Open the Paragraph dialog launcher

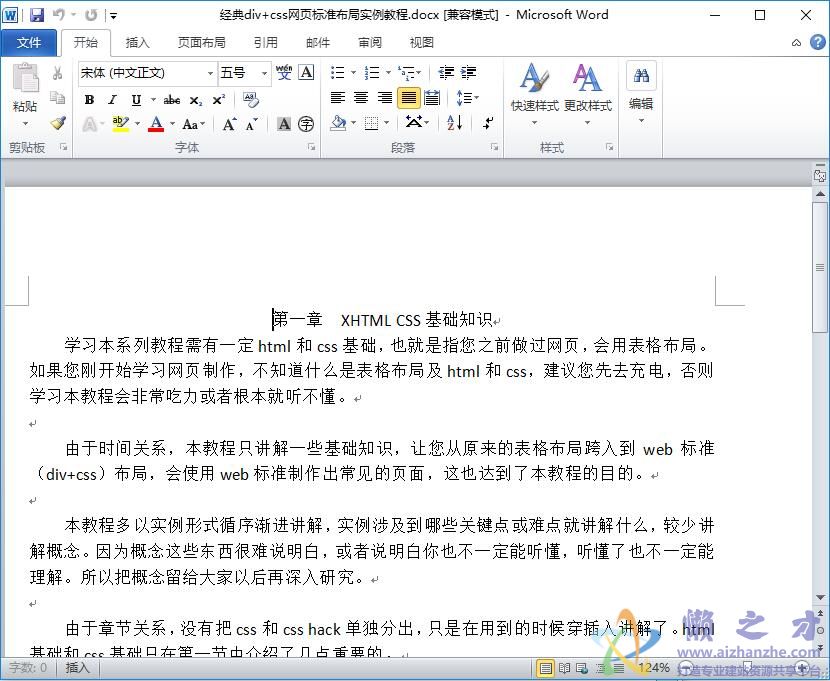pyautogui.click(x=495, y=147)
